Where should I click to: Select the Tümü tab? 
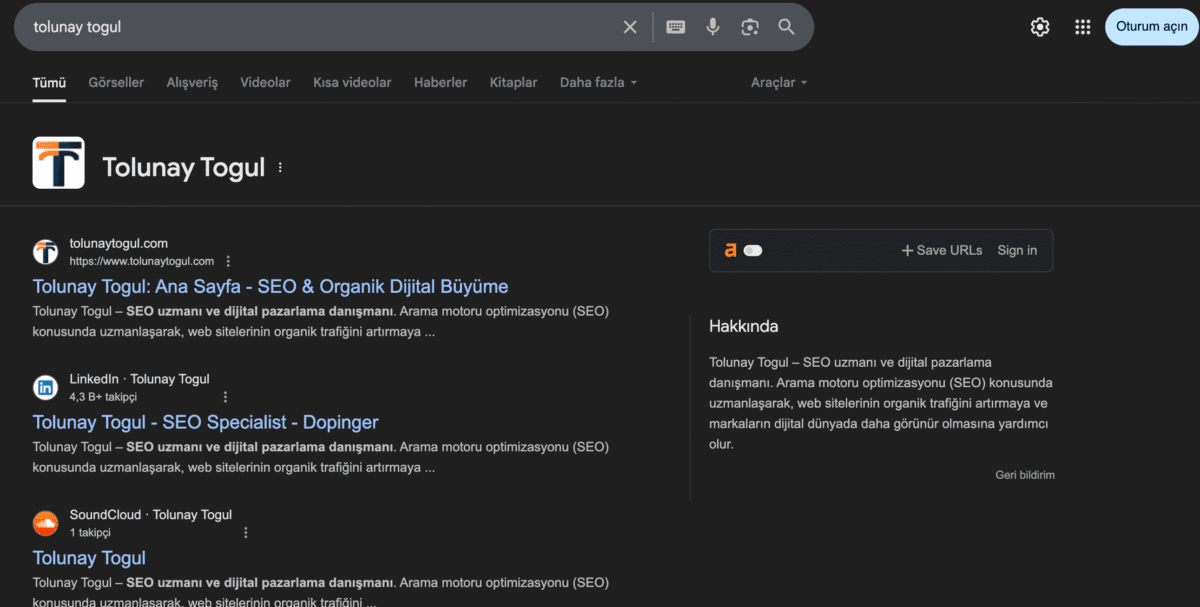click(x=49, y=82)
